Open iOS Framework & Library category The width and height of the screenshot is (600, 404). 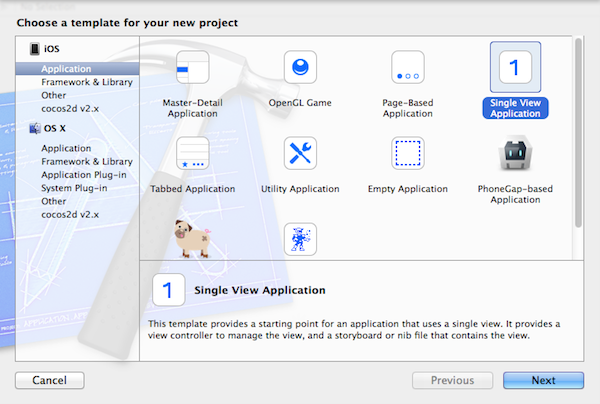pos(87,82)
